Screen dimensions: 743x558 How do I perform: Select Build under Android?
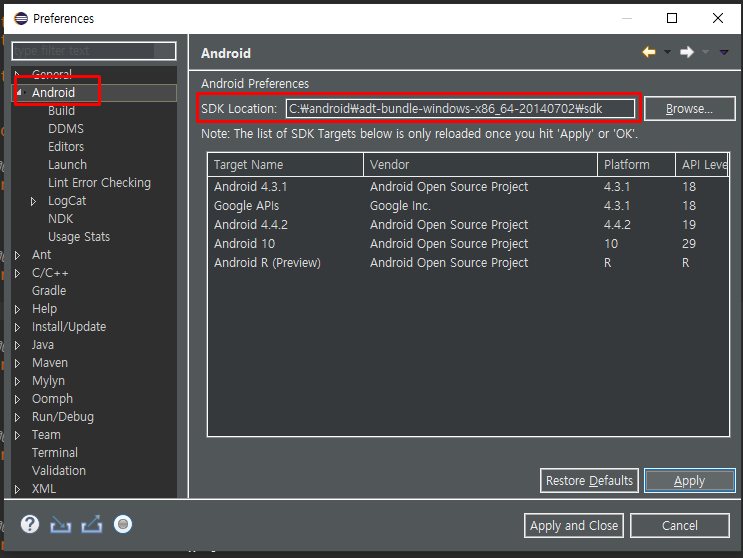(x=61, y=110)
